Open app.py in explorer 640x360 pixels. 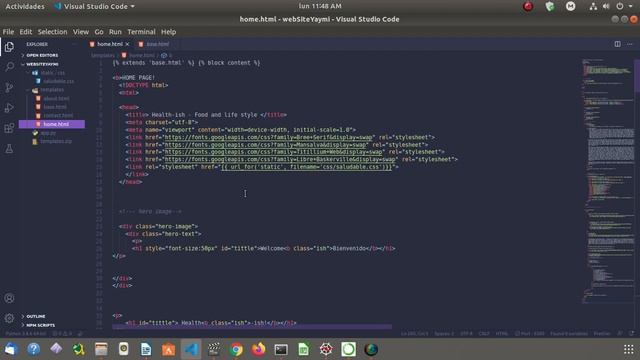tap(48, 133)
